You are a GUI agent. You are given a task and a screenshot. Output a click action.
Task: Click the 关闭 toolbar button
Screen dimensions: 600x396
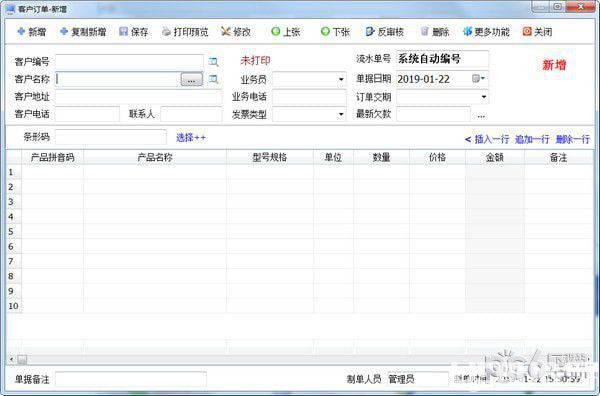(538, 32)
